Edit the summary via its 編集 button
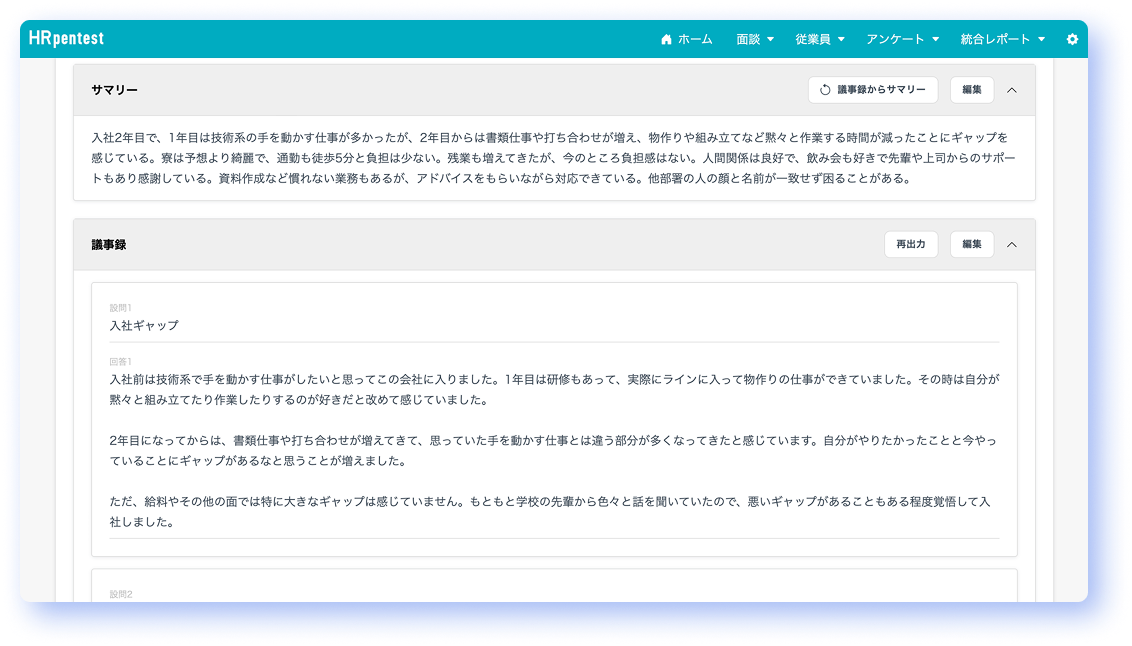The width and height of the screenshot is (1132, 646). (x=971, y=89)
